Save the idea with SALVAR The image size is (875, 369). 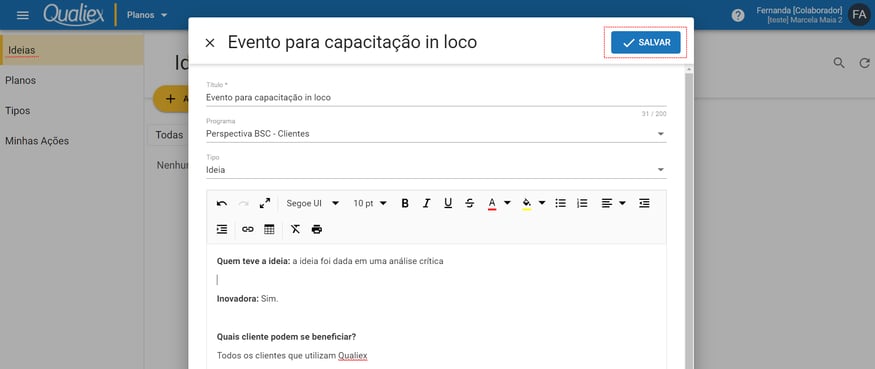[646, 42]
